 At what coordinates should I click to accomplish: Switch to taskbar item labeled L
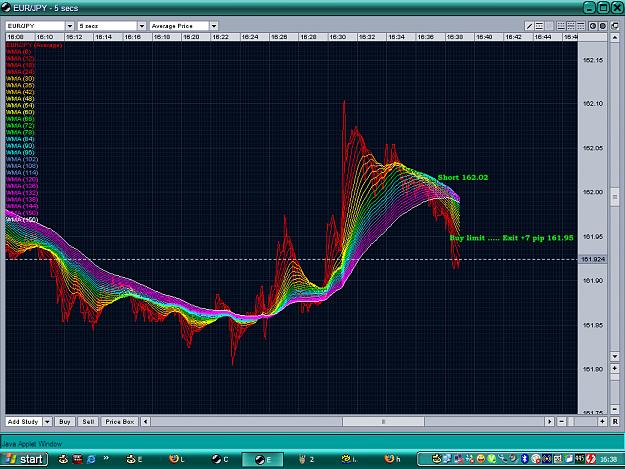coord(177,459)
